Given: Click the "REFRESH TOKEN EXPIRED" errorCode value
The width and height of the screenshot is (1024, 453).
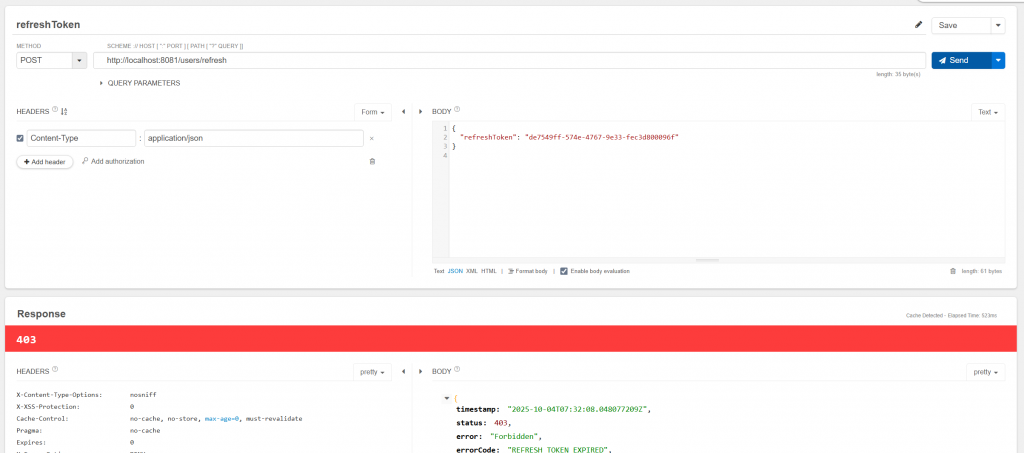Looking at the screenshot, I should (x=558, y=450).
